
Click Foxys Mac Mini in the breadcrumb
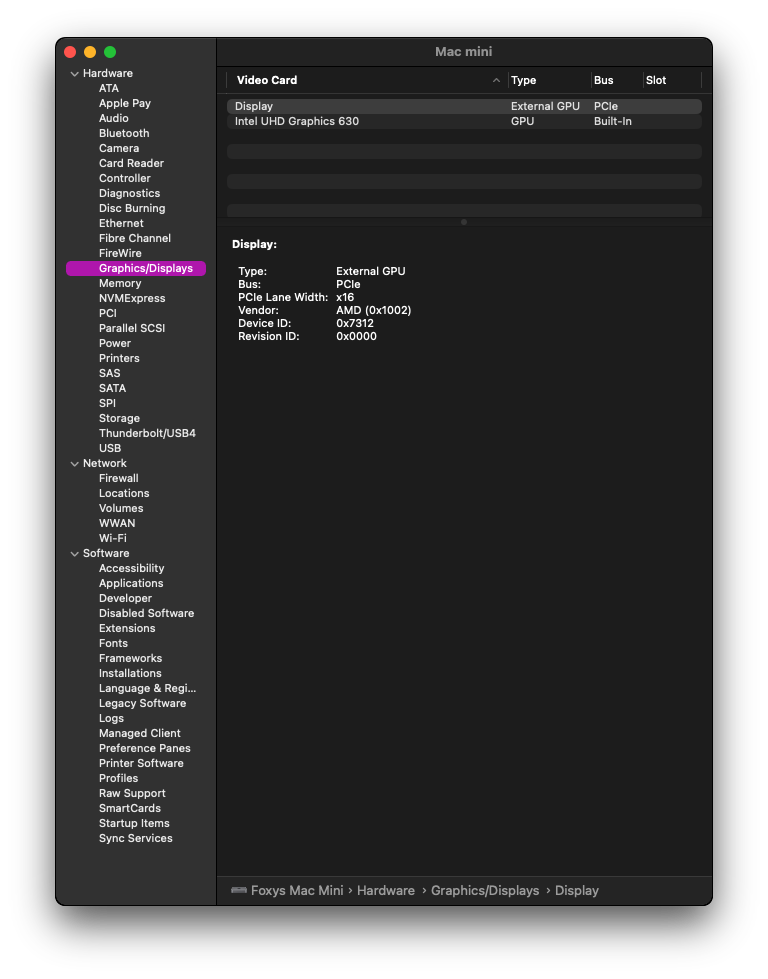coord(297,890)
